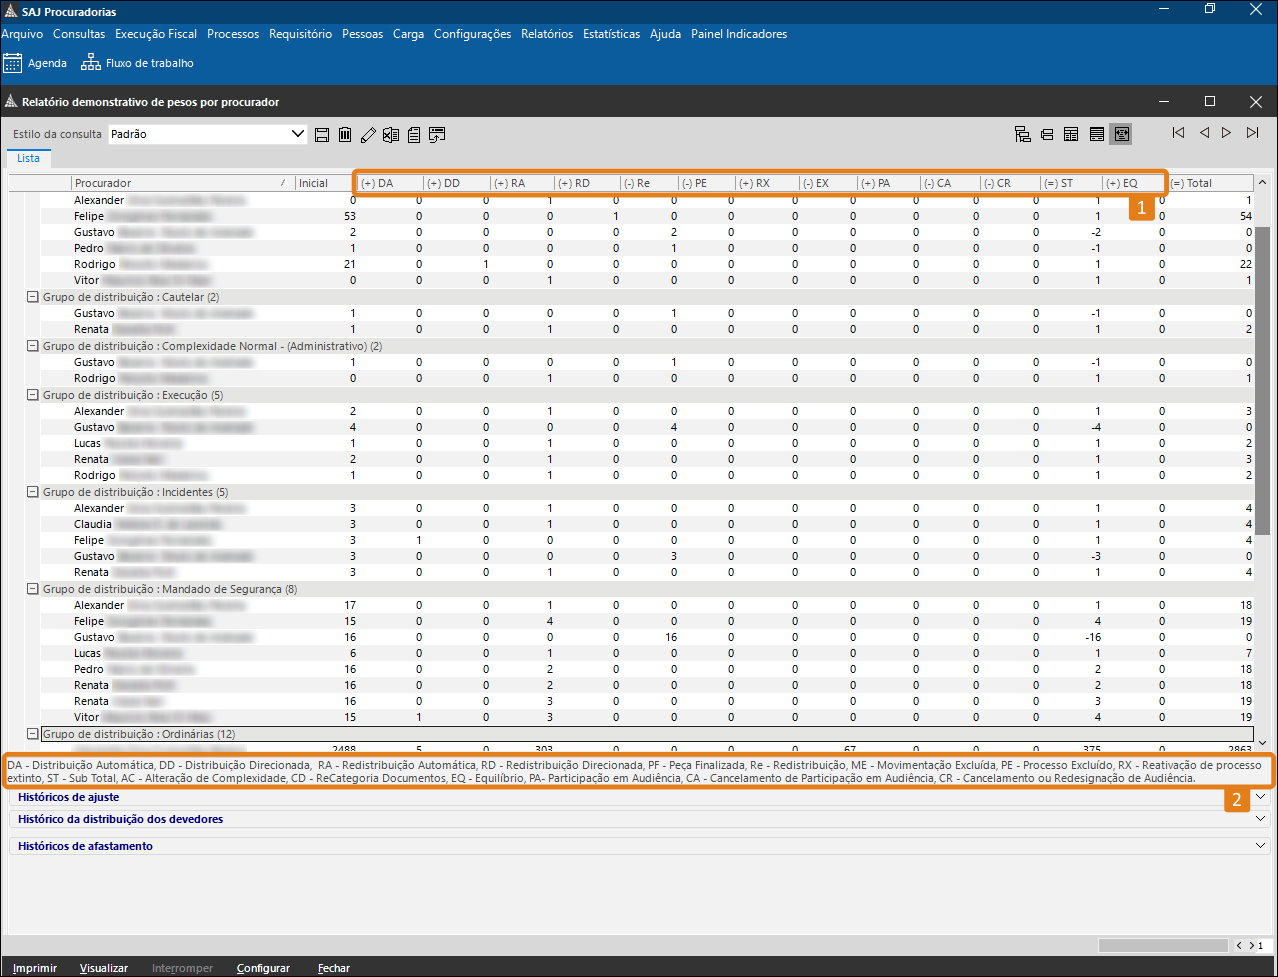
Task: Jump to the first record arrow
Action: click(1179, 133)
